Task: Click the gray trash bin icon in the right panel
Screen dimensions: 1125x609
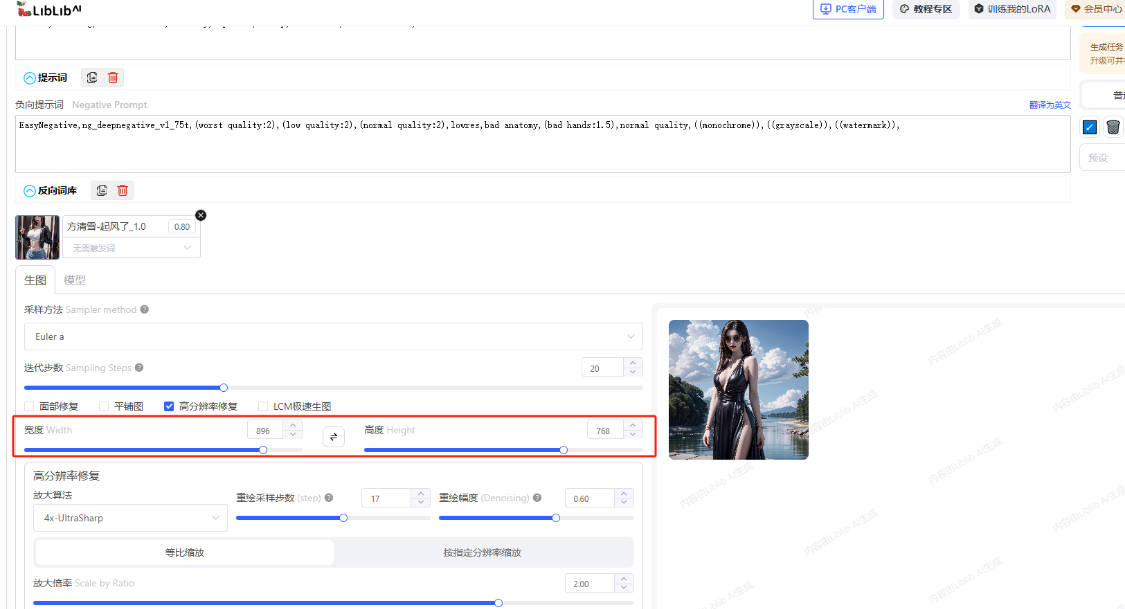Action: 1112,127
